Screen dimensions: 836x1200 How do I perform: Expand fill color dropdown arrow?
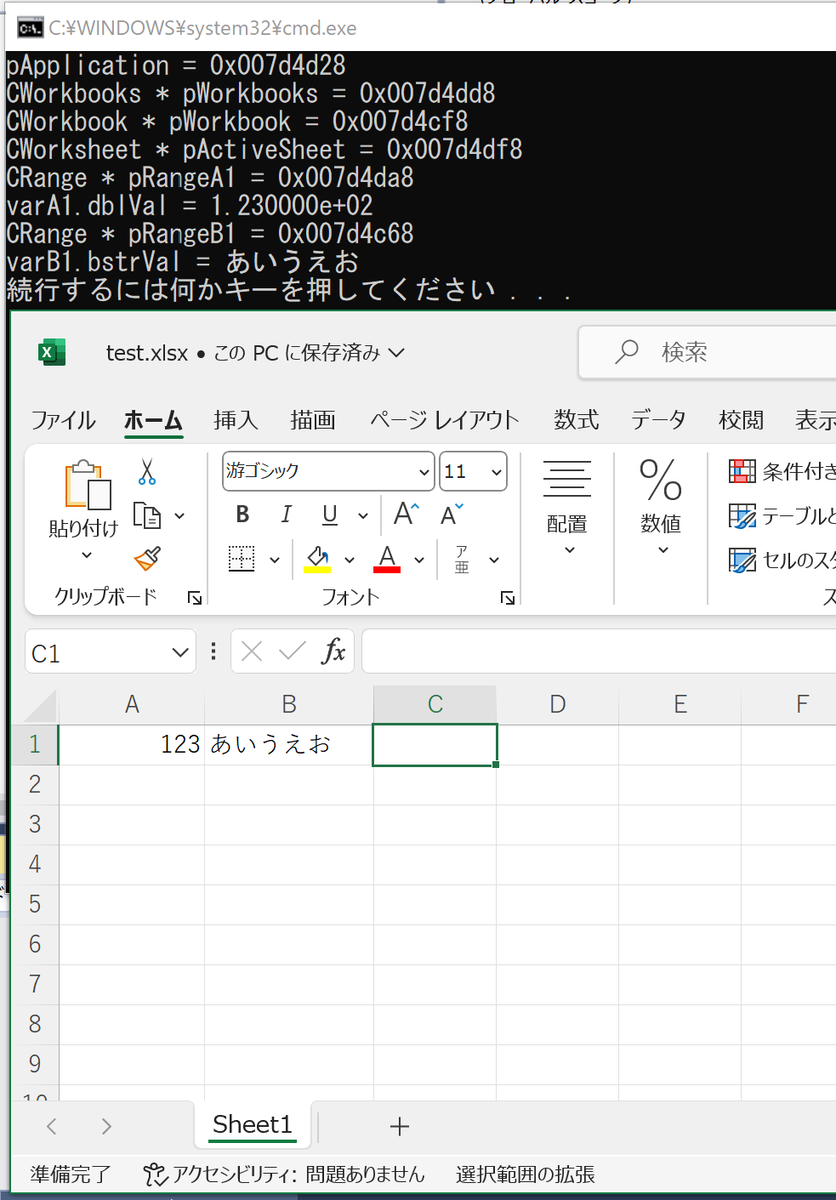click(349, 560)
